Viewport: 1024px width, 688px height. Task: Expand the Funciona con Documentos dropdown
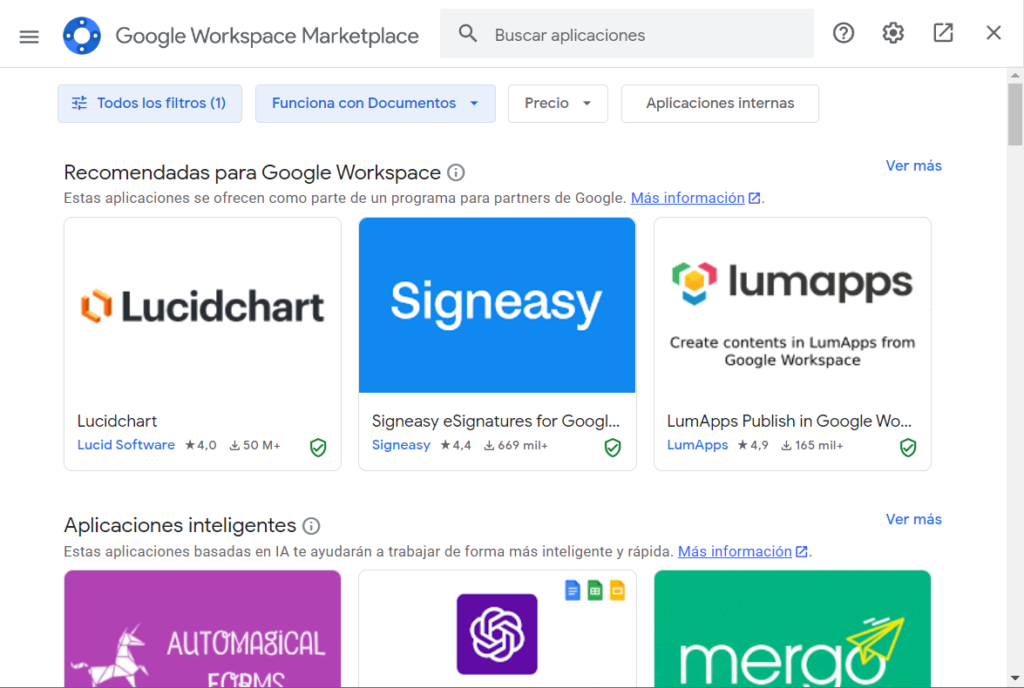(375, 103)
